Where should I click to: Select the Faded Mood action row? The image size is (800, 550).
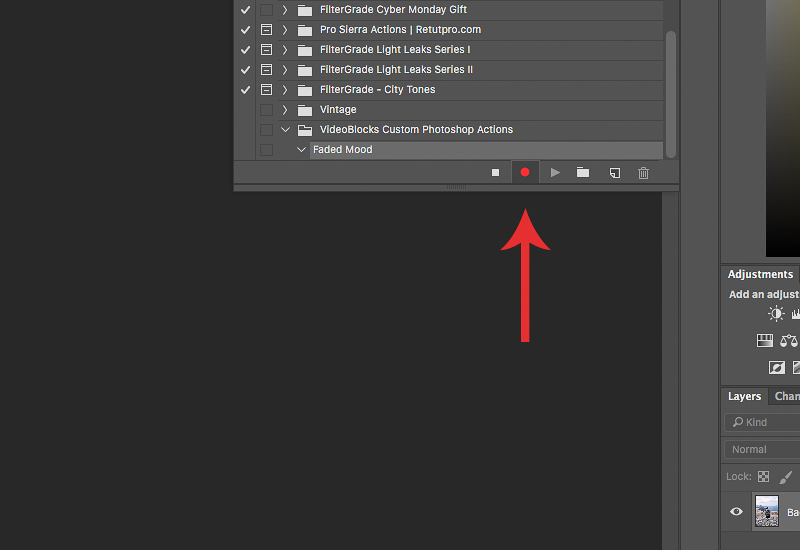coord(486,149)
